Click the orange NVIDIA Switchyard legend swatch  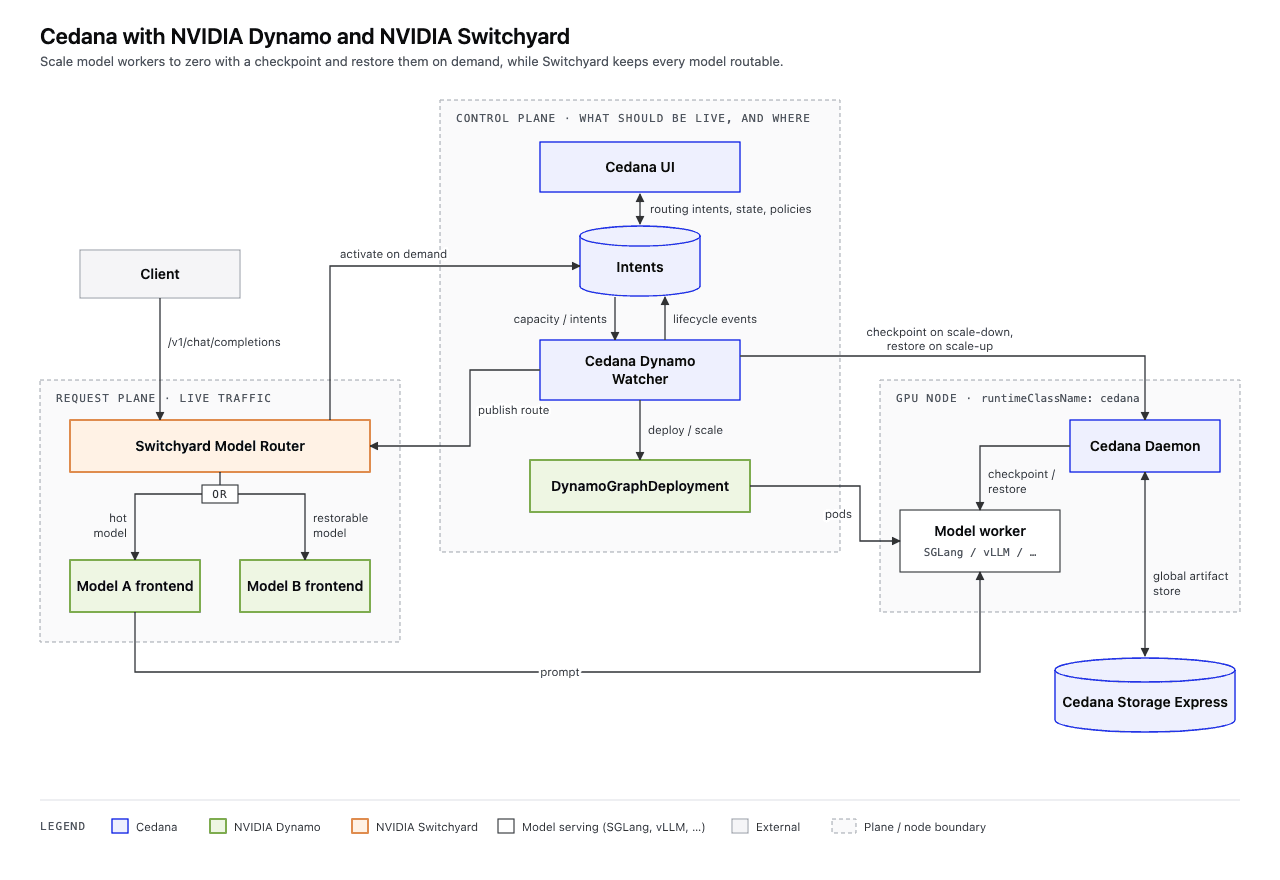click(360, 826)
